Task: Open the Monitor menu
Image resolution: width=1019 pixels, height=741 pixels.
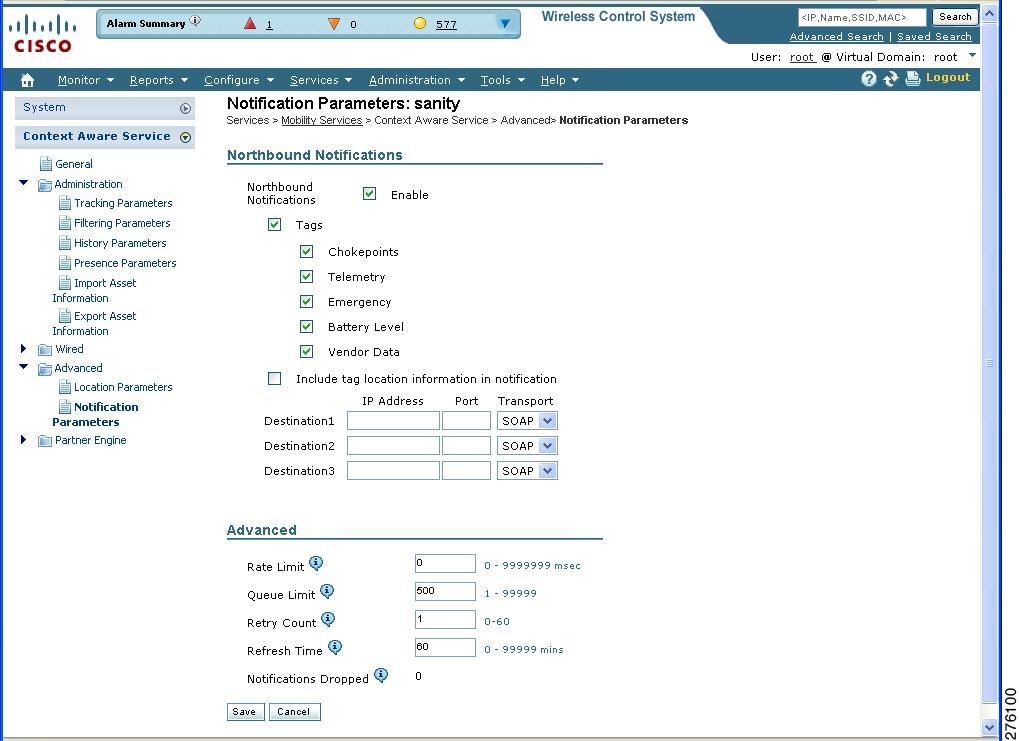Action: tap(86, 80)
